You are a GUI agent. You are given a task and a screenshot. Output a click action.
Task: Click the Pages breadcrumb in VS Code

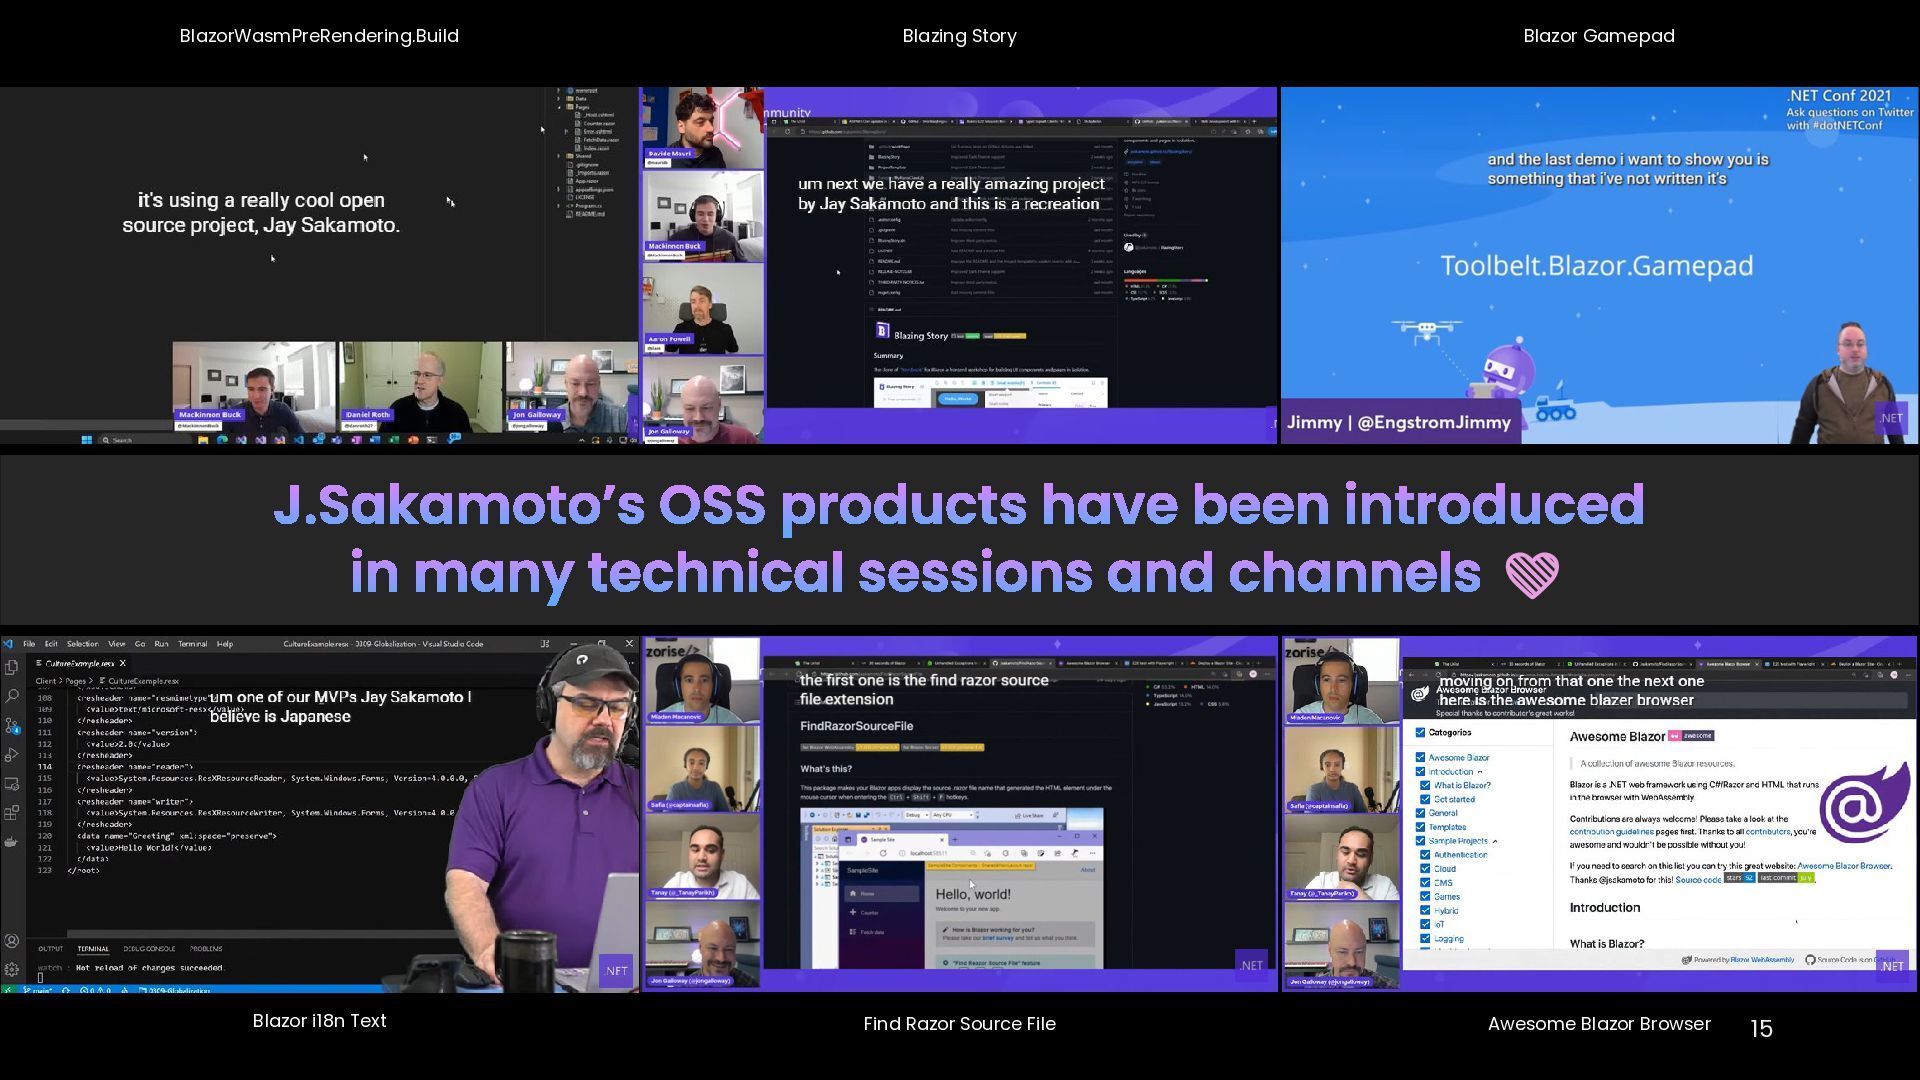tap(76, 681)
